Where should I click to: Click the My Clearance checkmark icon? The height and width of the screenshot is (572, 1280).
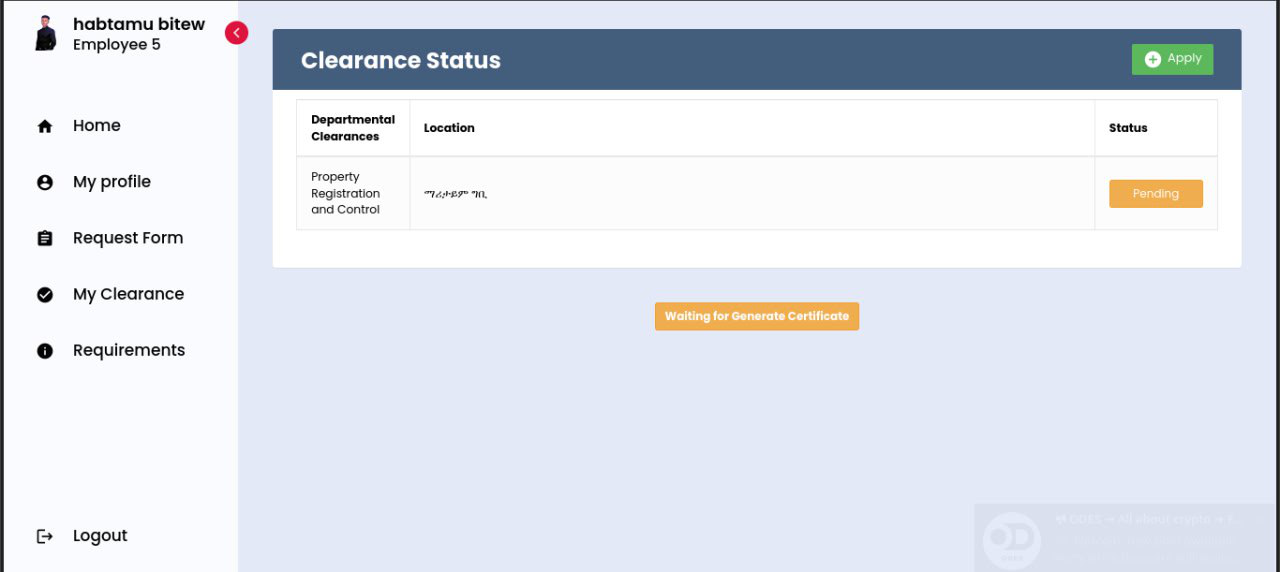[x=44, y=294]
